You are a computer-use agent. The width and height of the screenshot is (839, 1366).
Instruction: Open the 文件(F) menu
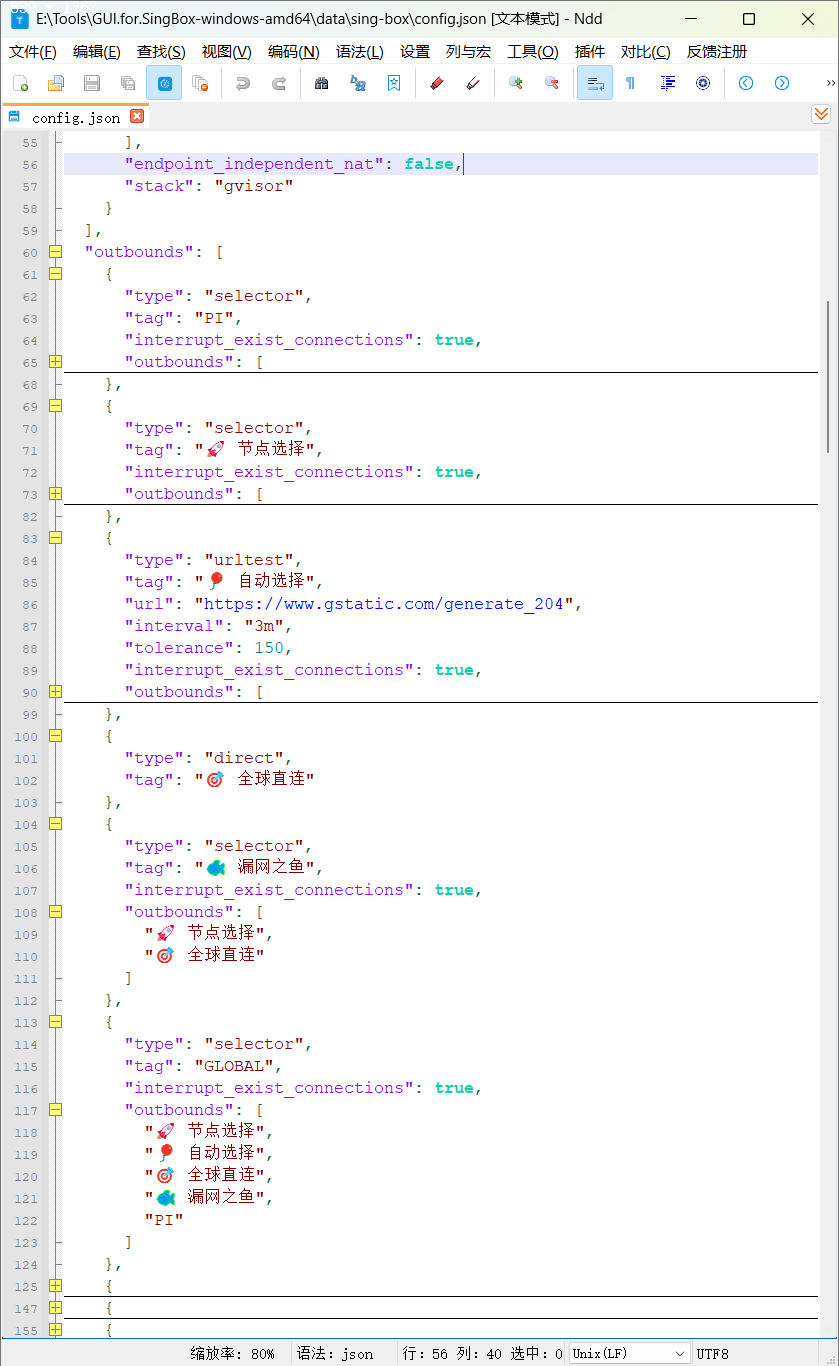click(33, 52)
